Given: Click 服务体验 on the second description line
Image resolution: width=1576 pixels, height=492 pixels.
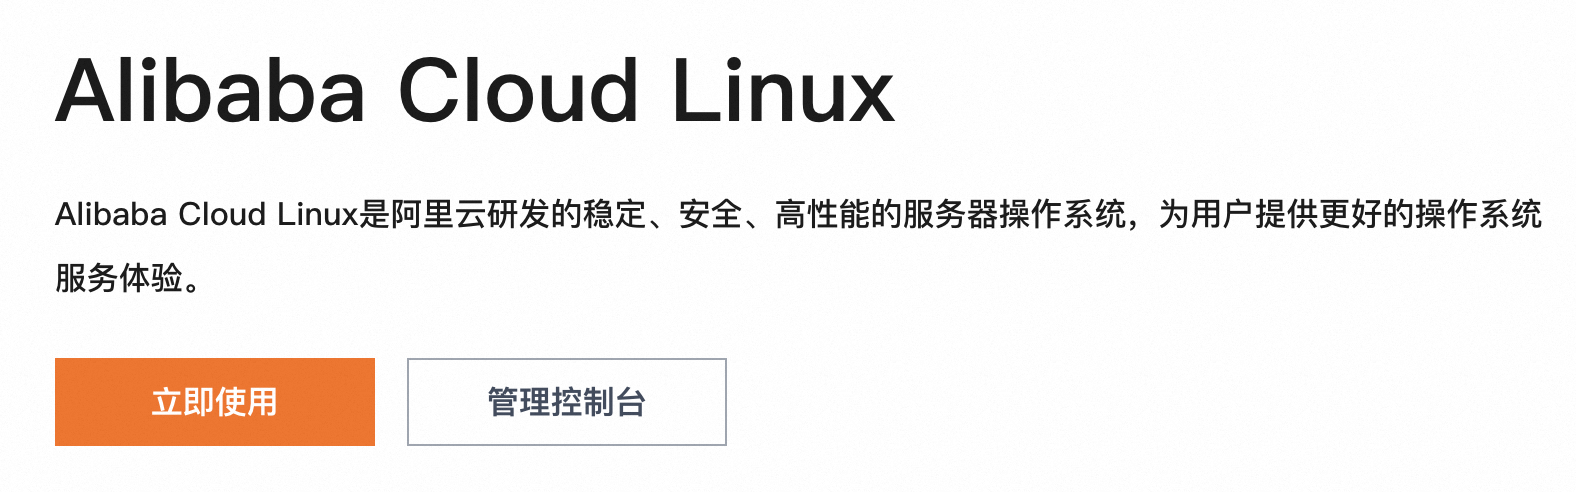Looking at the screenshot, I should [119, 278].
